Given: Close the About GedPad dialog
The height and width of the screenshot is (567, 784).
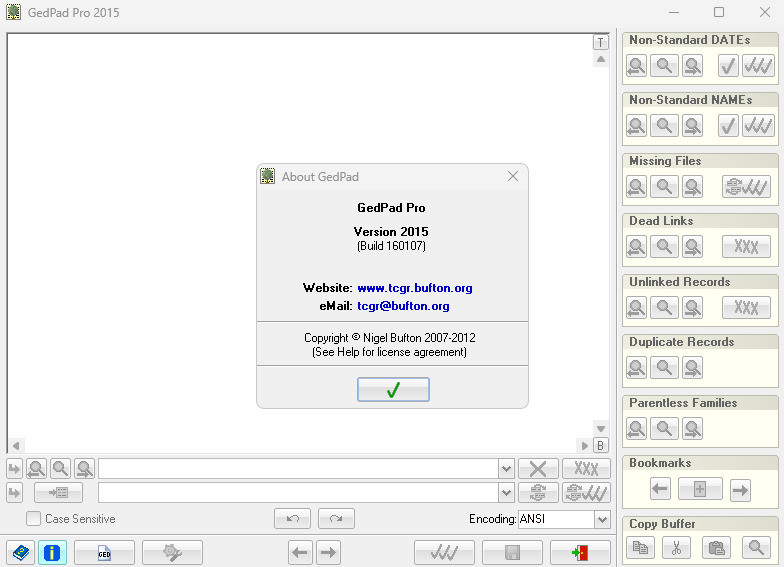Looking at the screenshot, I should click(x=512, y=176).
